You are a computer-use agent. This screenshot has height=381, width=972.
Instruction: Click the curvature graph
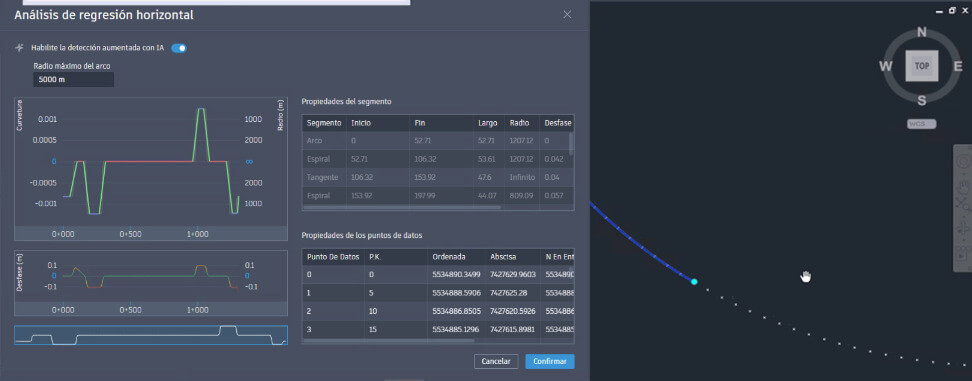click(x=151, y=169)
